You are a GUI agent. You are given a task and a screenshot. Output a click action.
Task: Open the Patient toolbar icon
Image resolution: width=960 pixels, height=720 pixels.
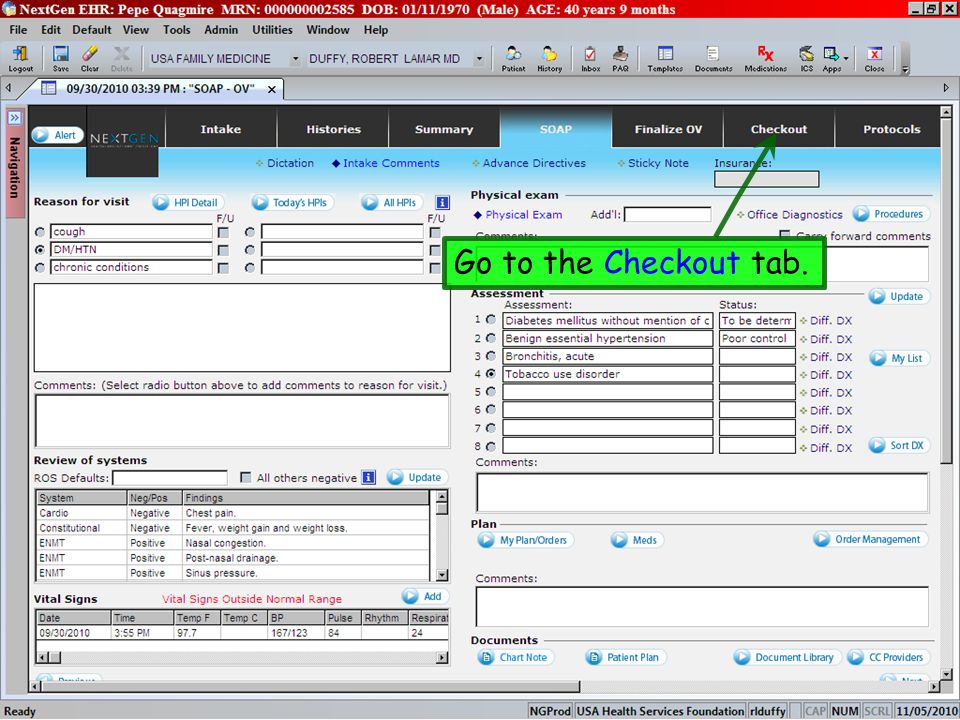513,59
